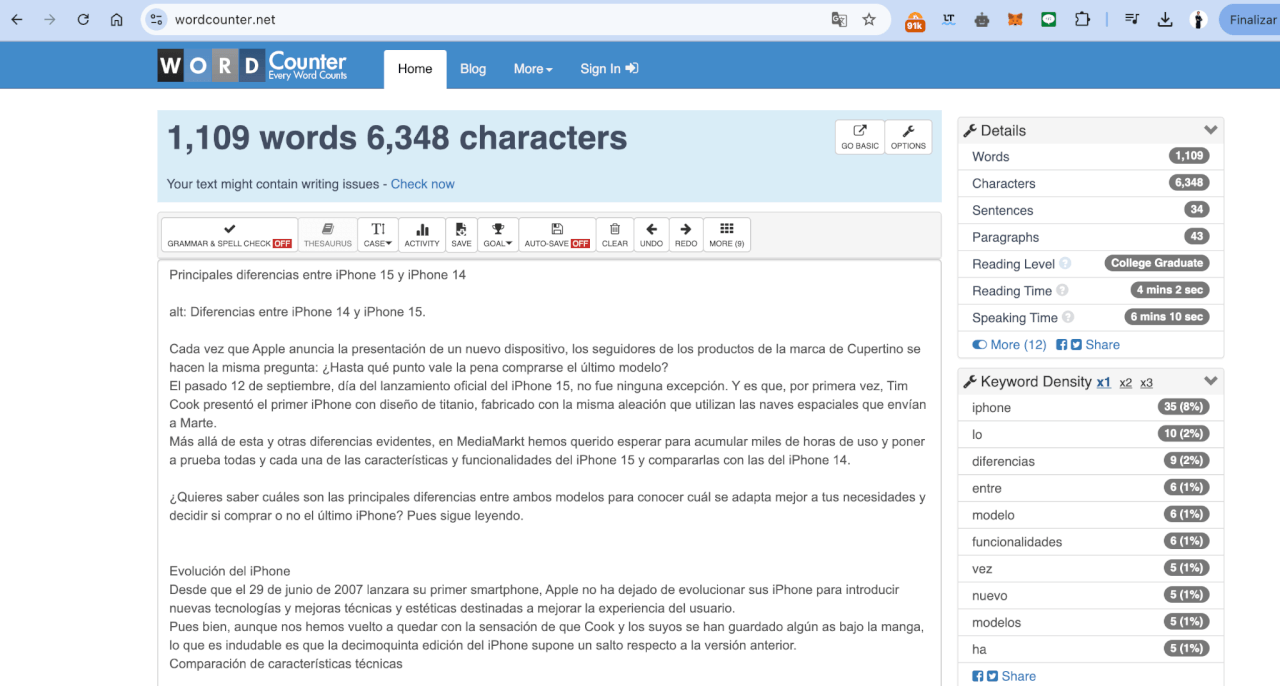Expand the More navigation dropdown
The height and width of the screenshot is (686, 1280).
(533, 69)
